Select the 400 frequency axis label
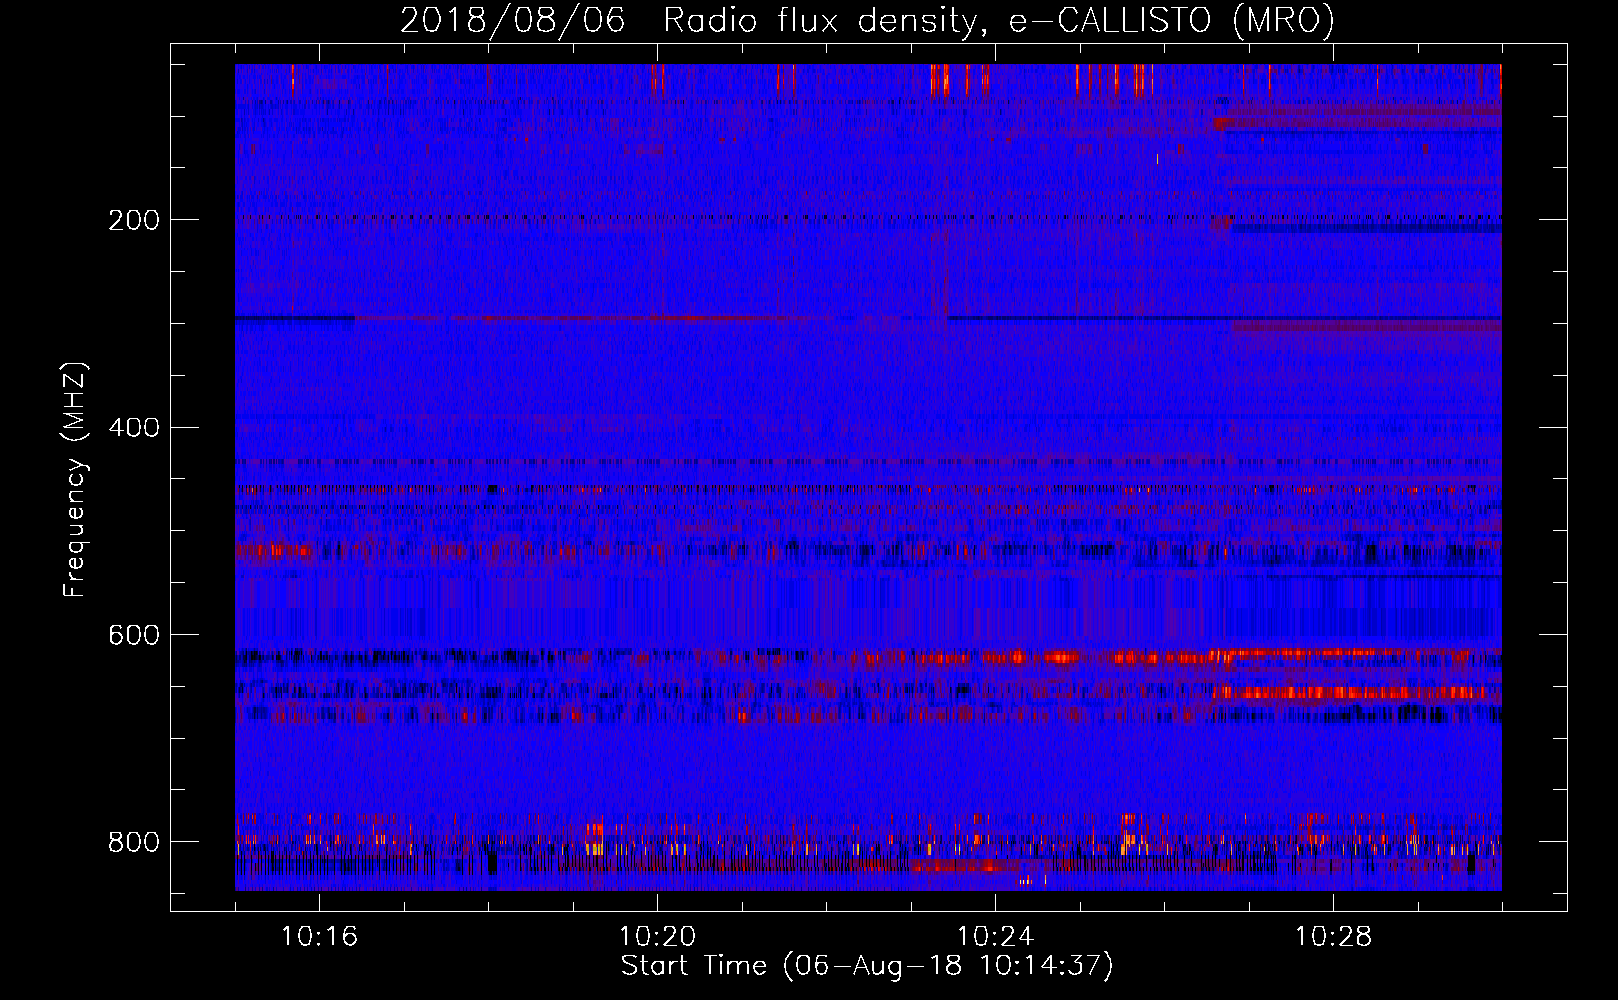1618x1000 pixels. click(134, 428)
